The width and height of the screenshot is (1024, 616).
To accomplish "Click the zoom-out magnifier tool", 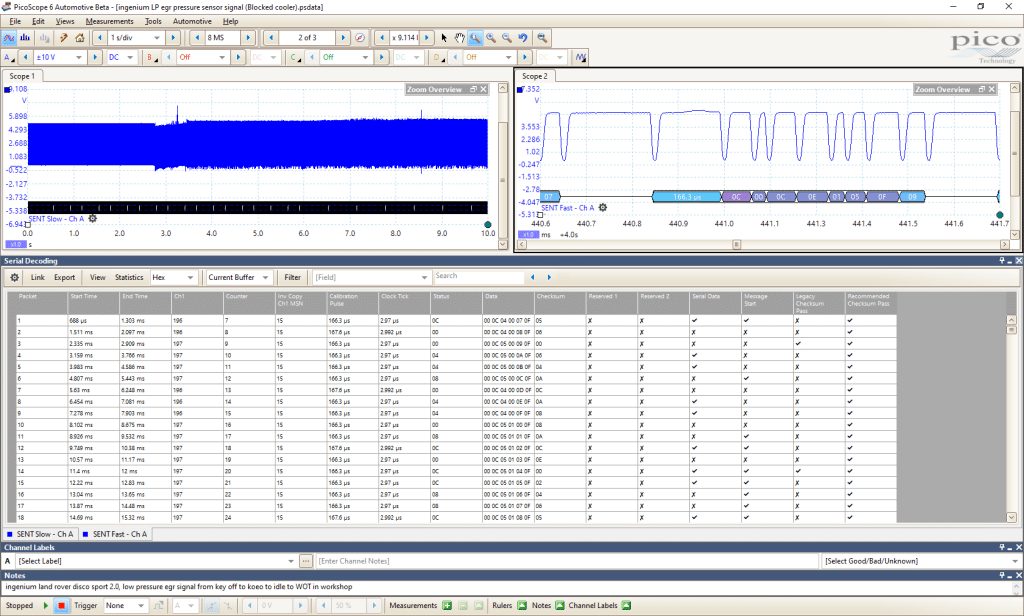I will (x=507, y=38).
